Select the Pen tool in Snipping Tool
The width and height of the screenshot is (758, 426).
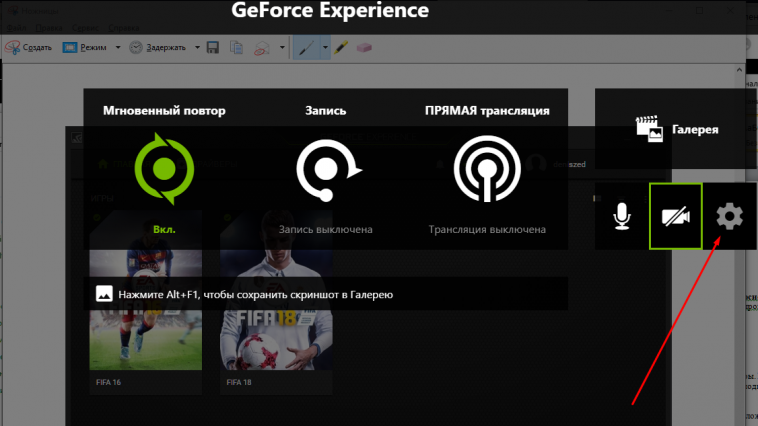(306, 47)
